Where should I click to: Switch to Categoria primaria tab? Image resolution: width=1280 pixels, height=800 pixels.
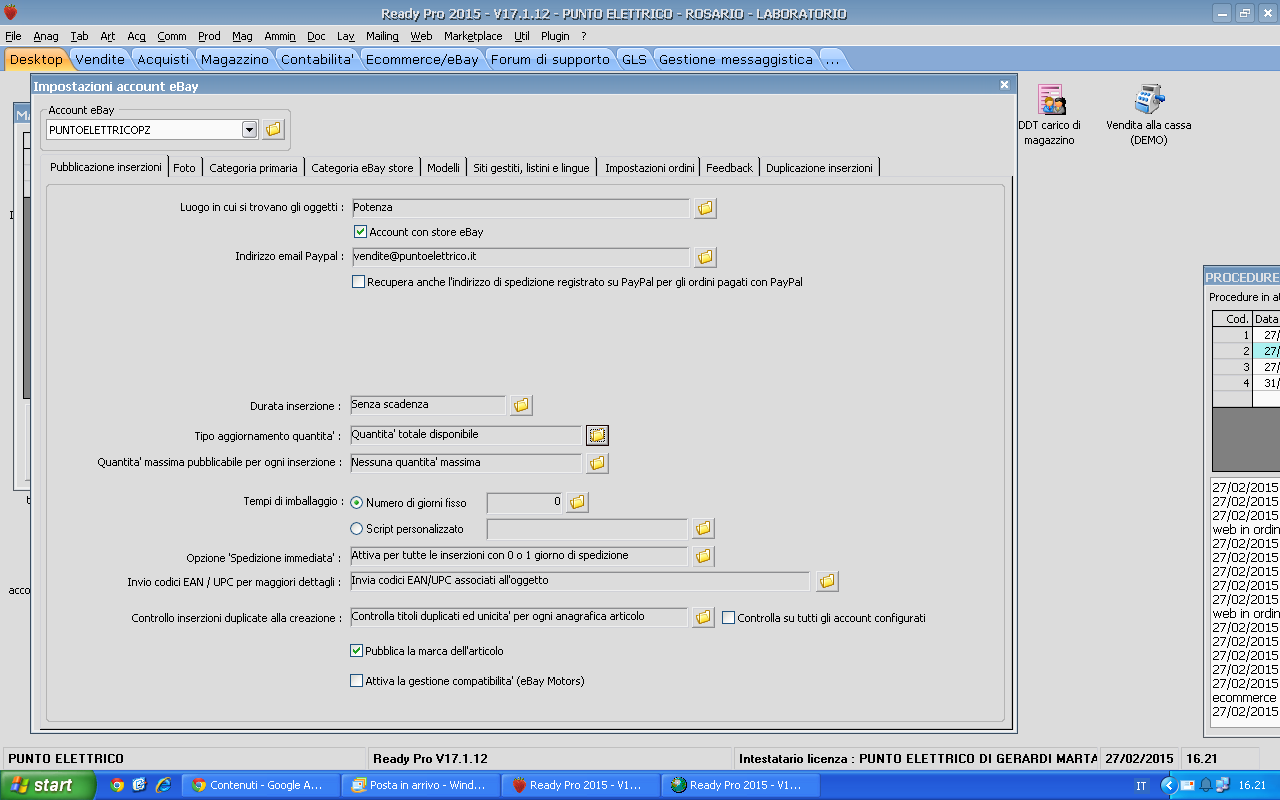253,168
